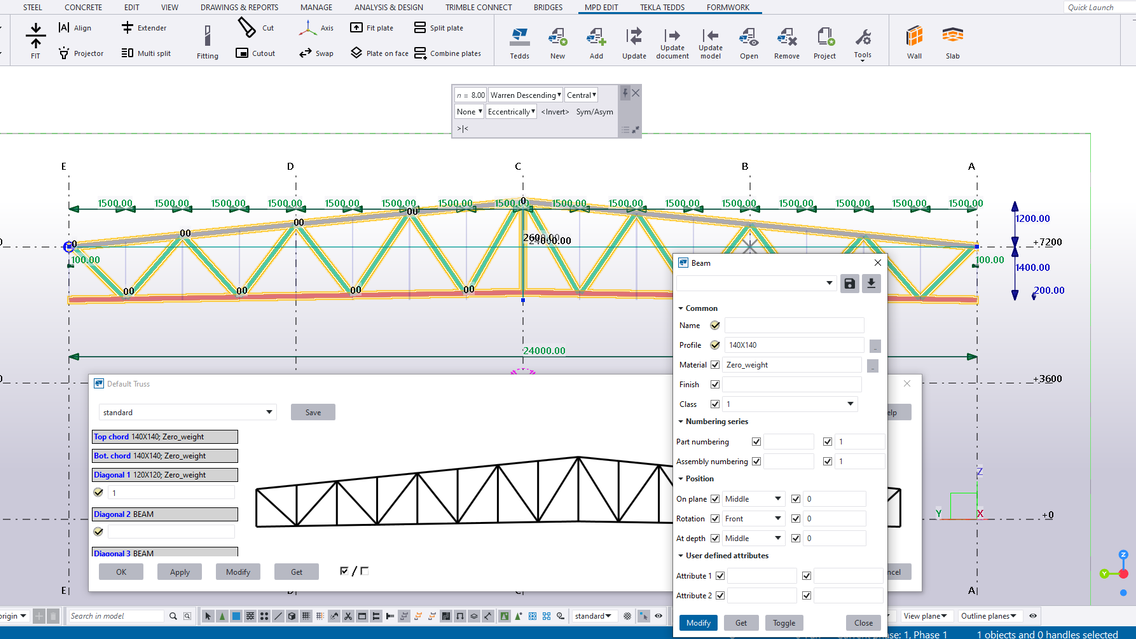Open the standard dropdown in Default Truss

(187, 412)
